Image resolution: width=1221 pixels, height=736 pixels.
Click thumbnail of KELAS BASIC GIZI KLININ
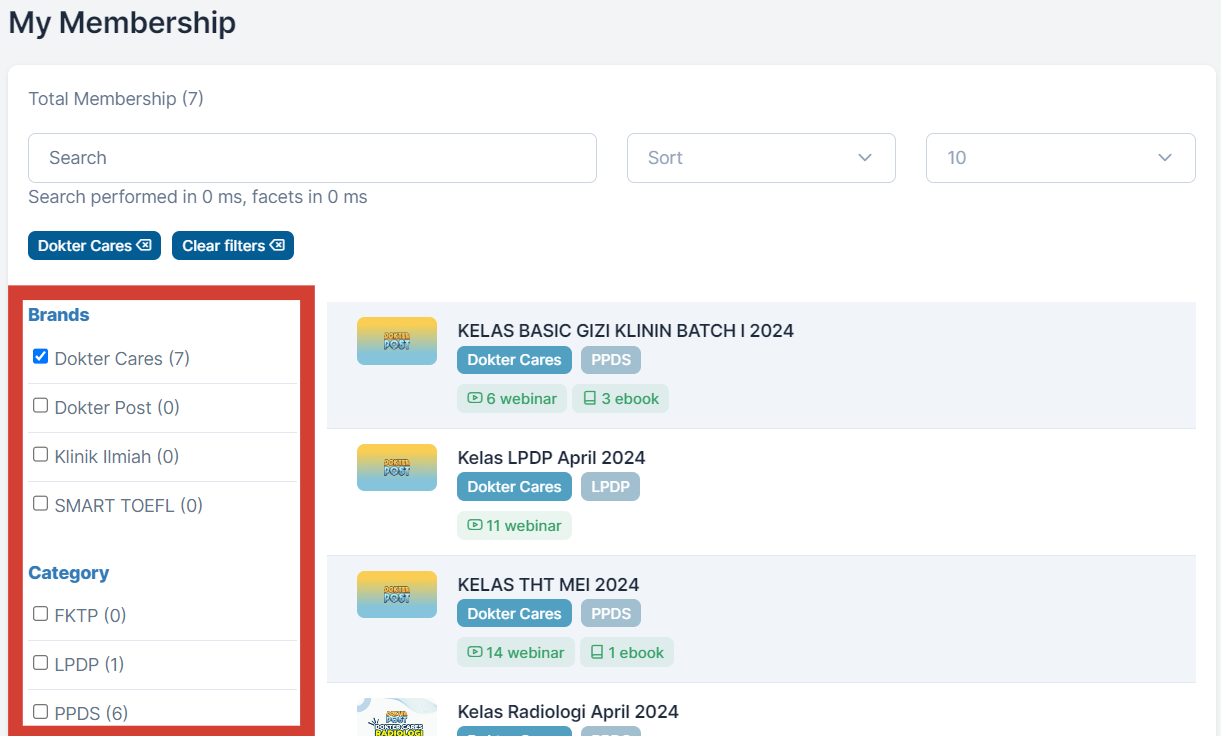397,341
